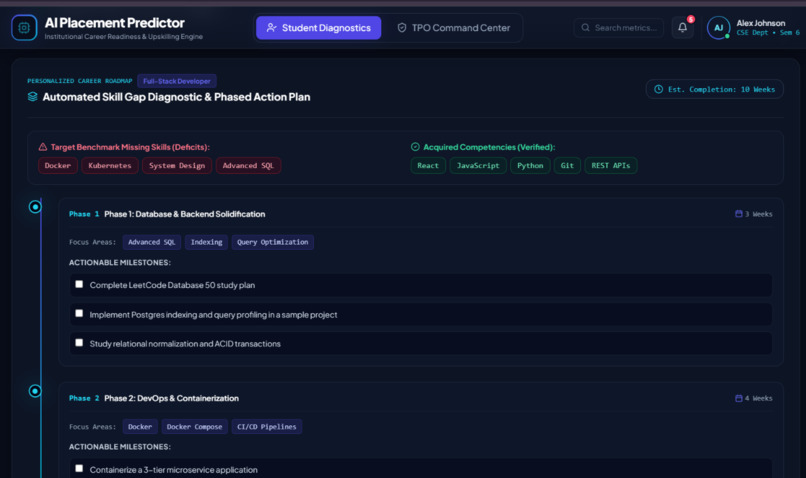
Task: Click the calendar icon next to 3 Weeks
Action: 739,214
